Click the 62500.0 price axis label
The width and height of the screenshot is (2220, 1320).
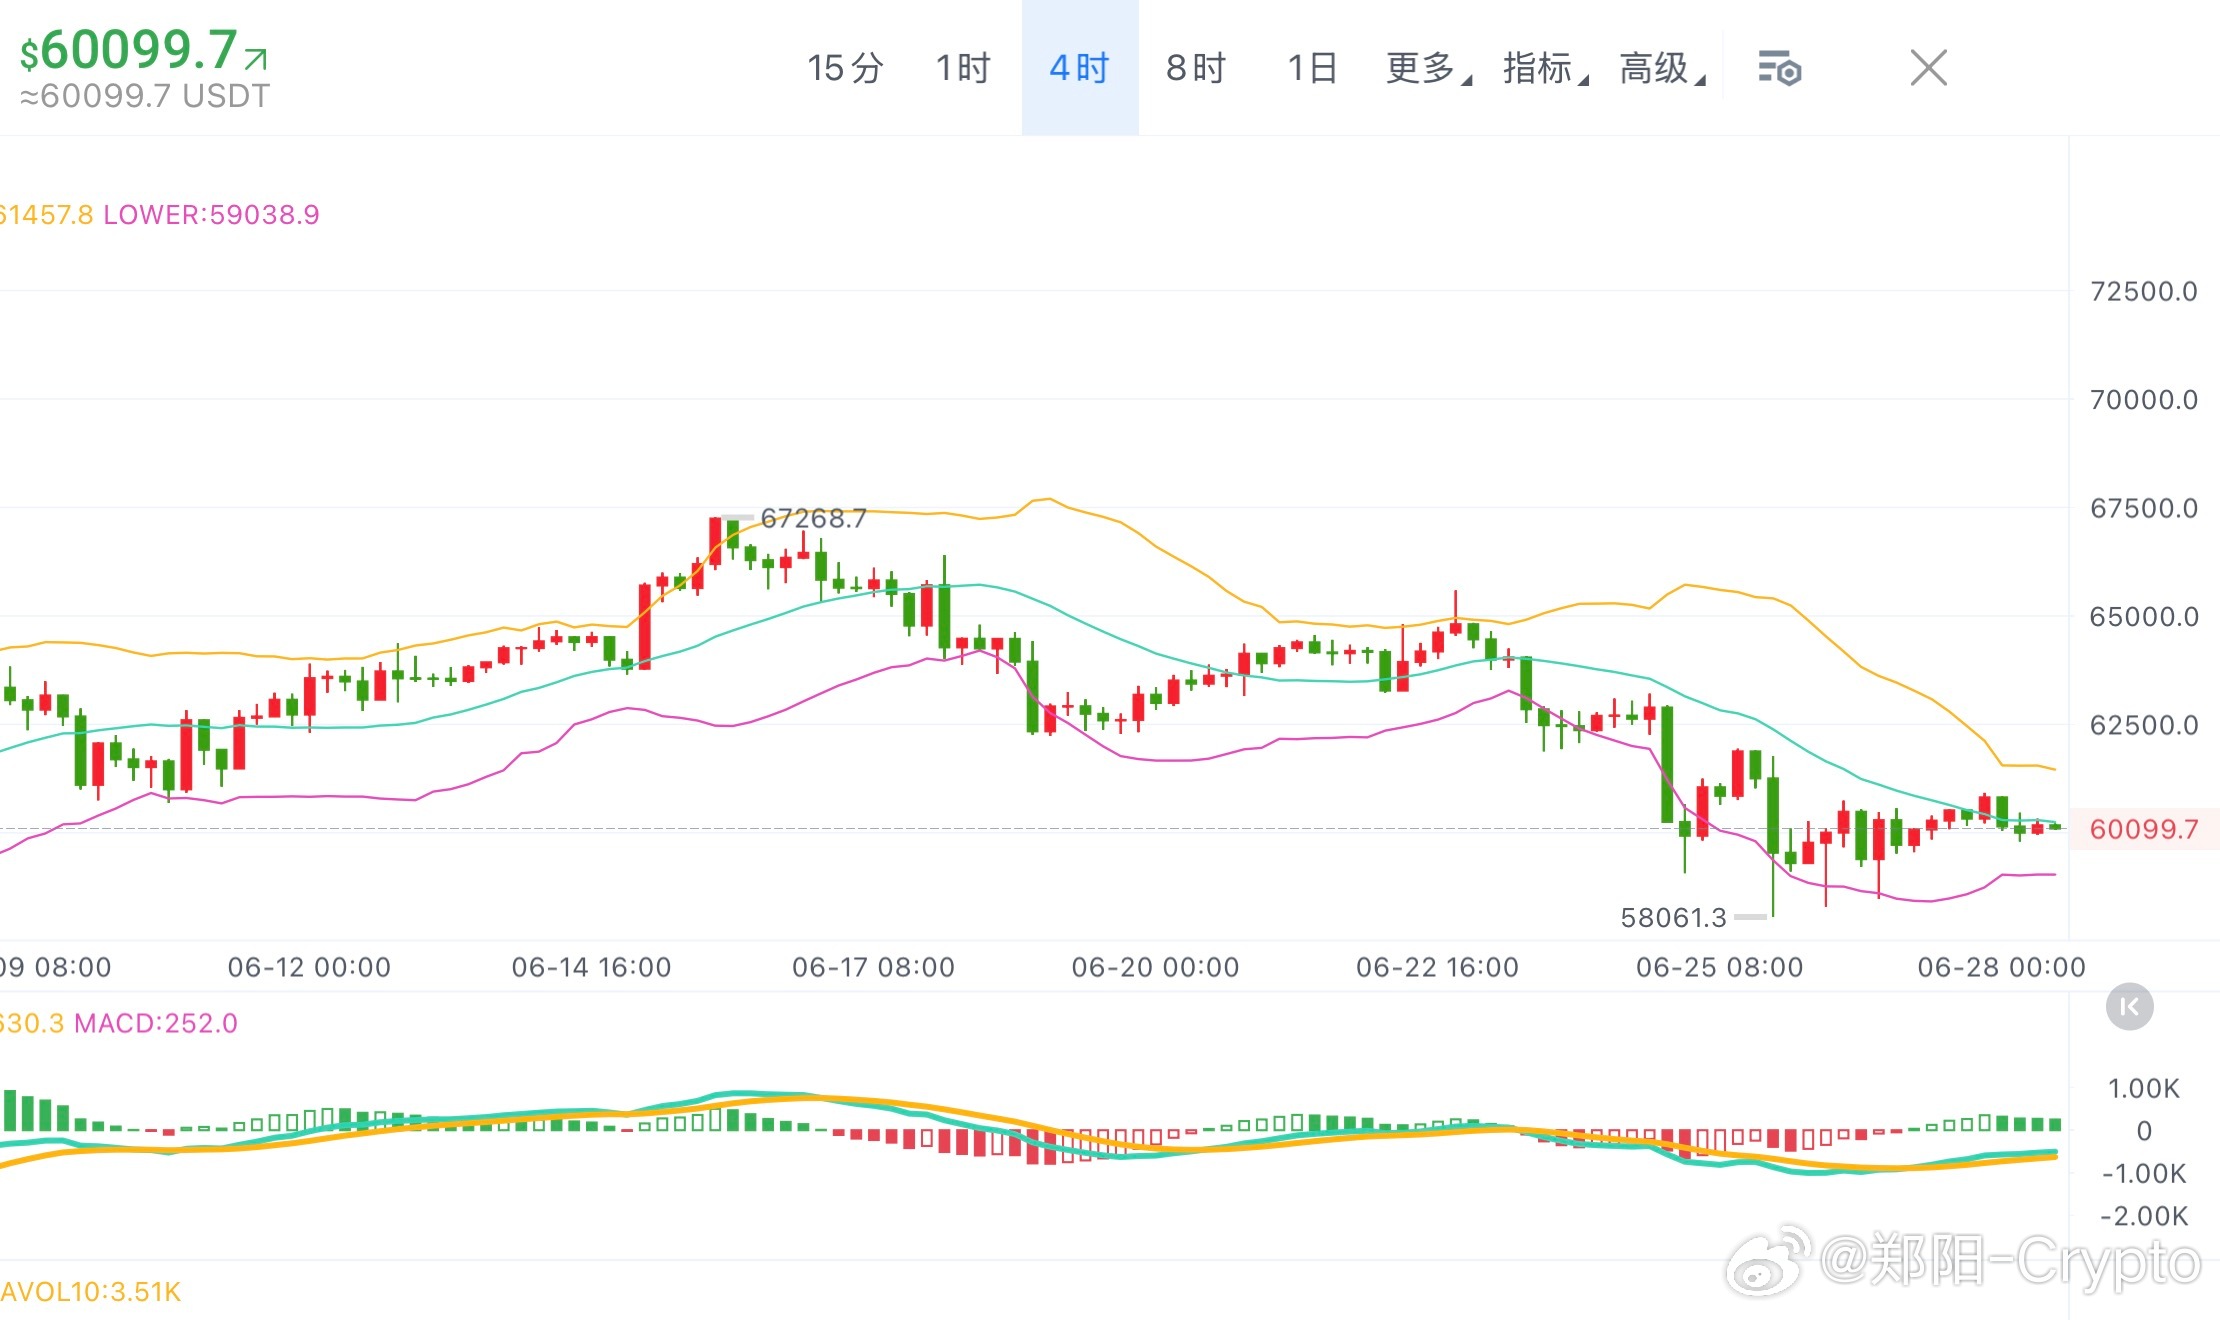pyautogui.click(x=2144, y=725)
